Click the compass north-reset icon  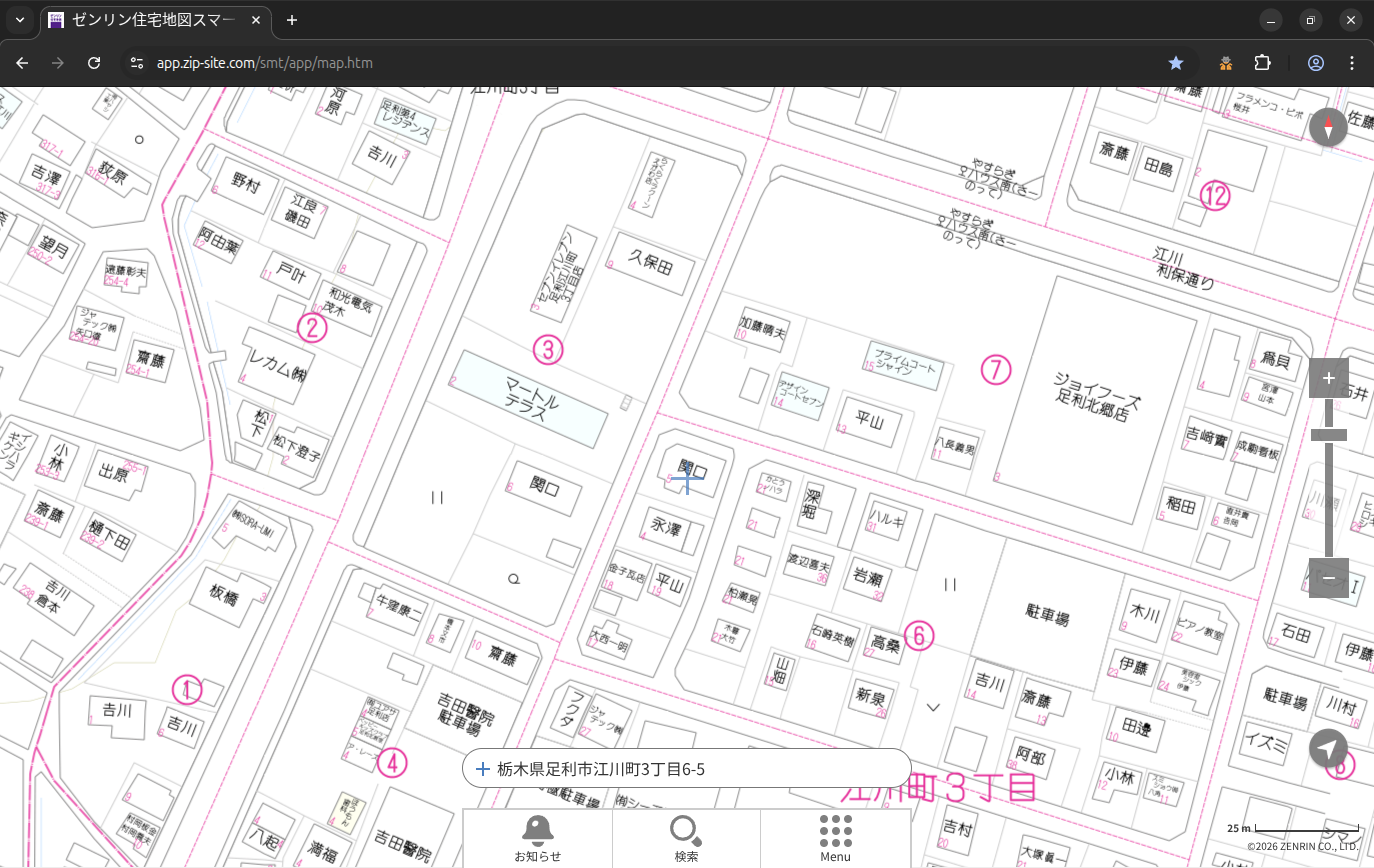pyautogui.click(x=1328, y=128)
